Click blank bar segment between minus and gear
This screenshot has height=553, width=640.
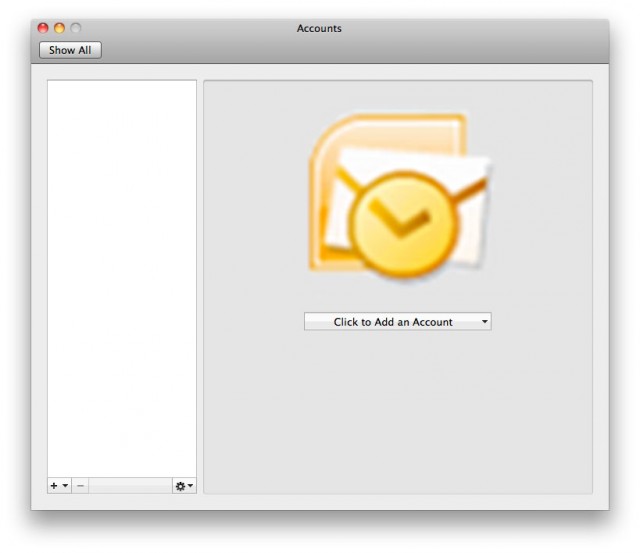(x=130, y=486)
